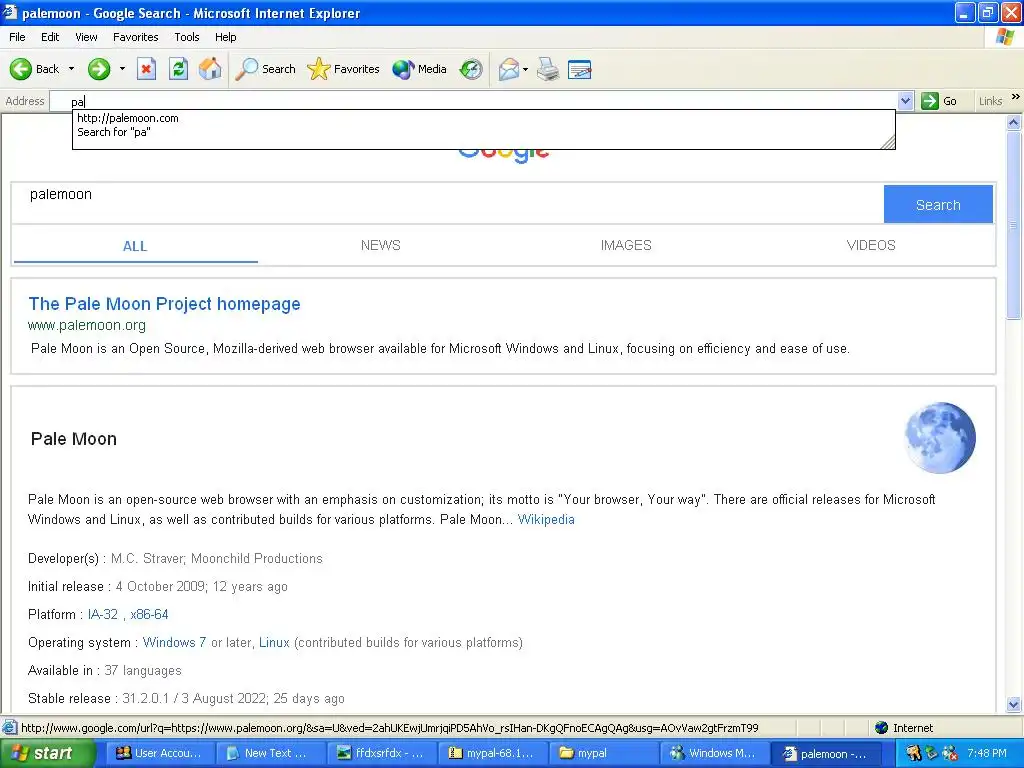Expand the Address bar dropdown arrow

click(905, 101)
